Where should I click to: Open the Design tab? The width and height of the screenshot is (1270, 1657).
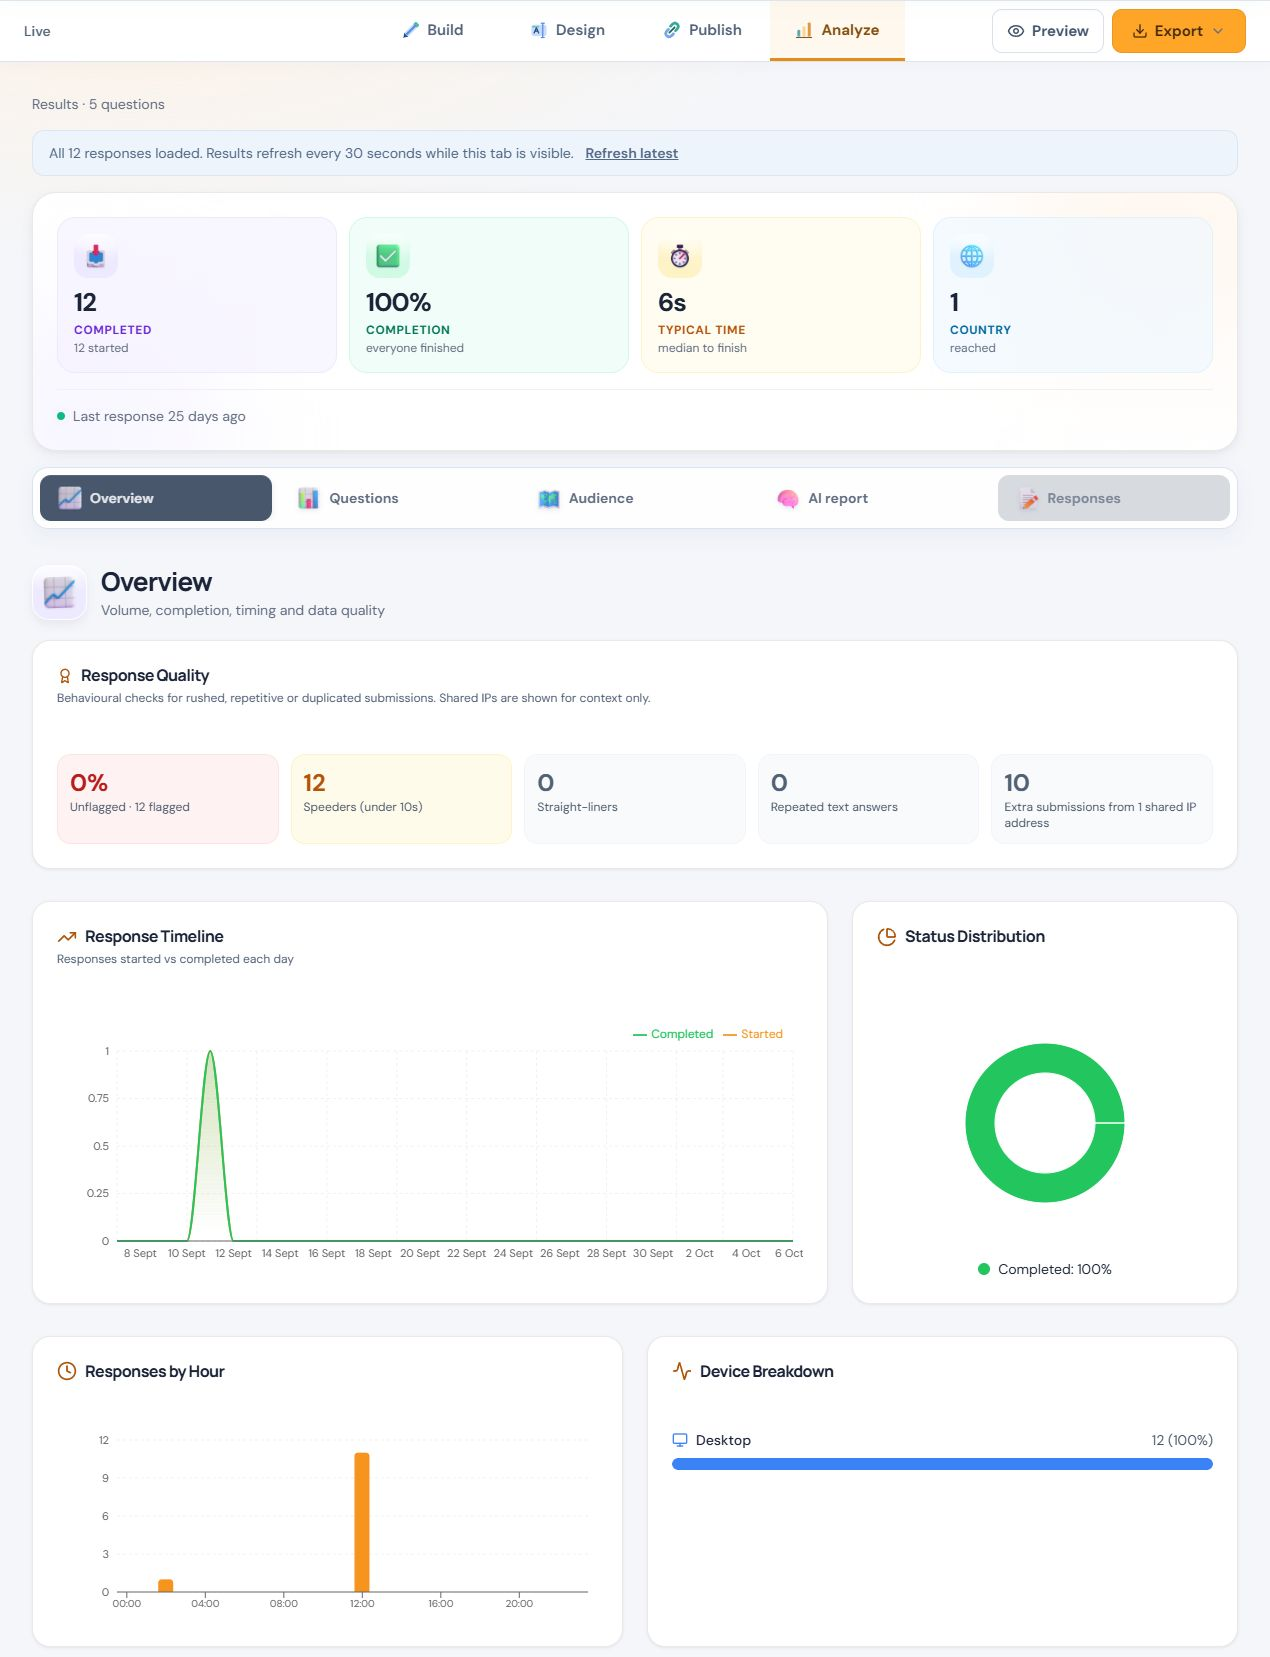[568, 30]
